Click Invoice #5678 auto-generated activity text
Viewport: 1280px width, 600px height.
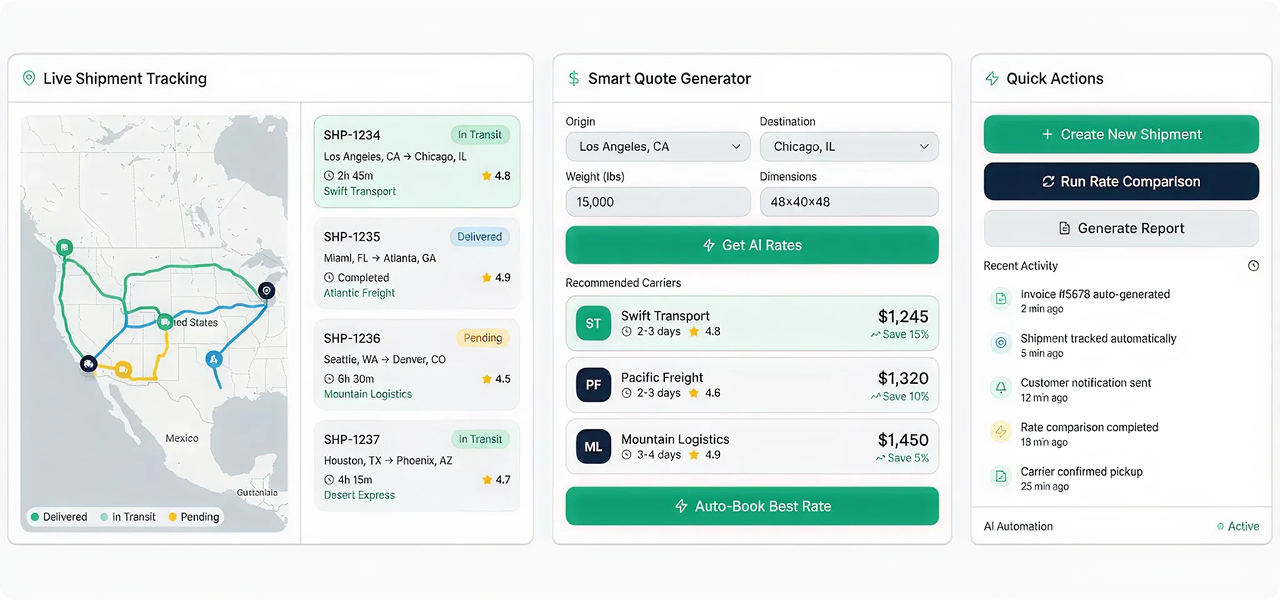click(1095, 294)
